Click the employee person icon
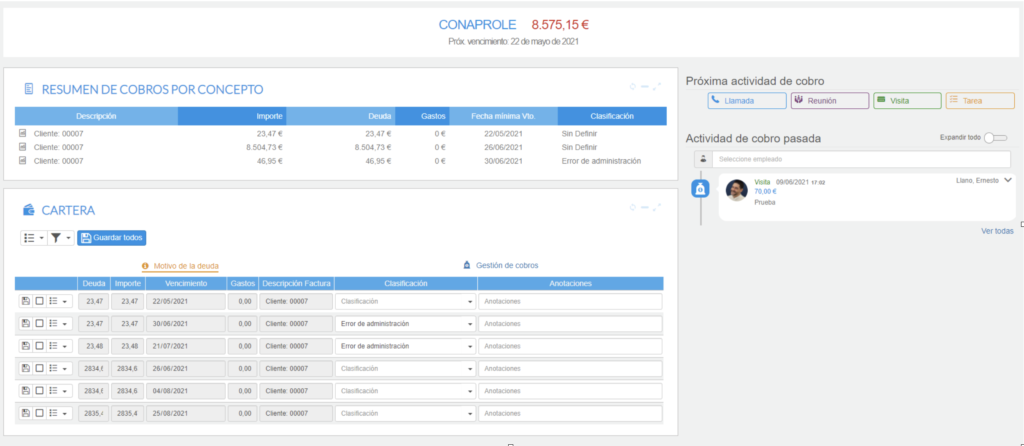Image resolution: width=1024 pixels, height=446 pixels. tap(703, 159)
